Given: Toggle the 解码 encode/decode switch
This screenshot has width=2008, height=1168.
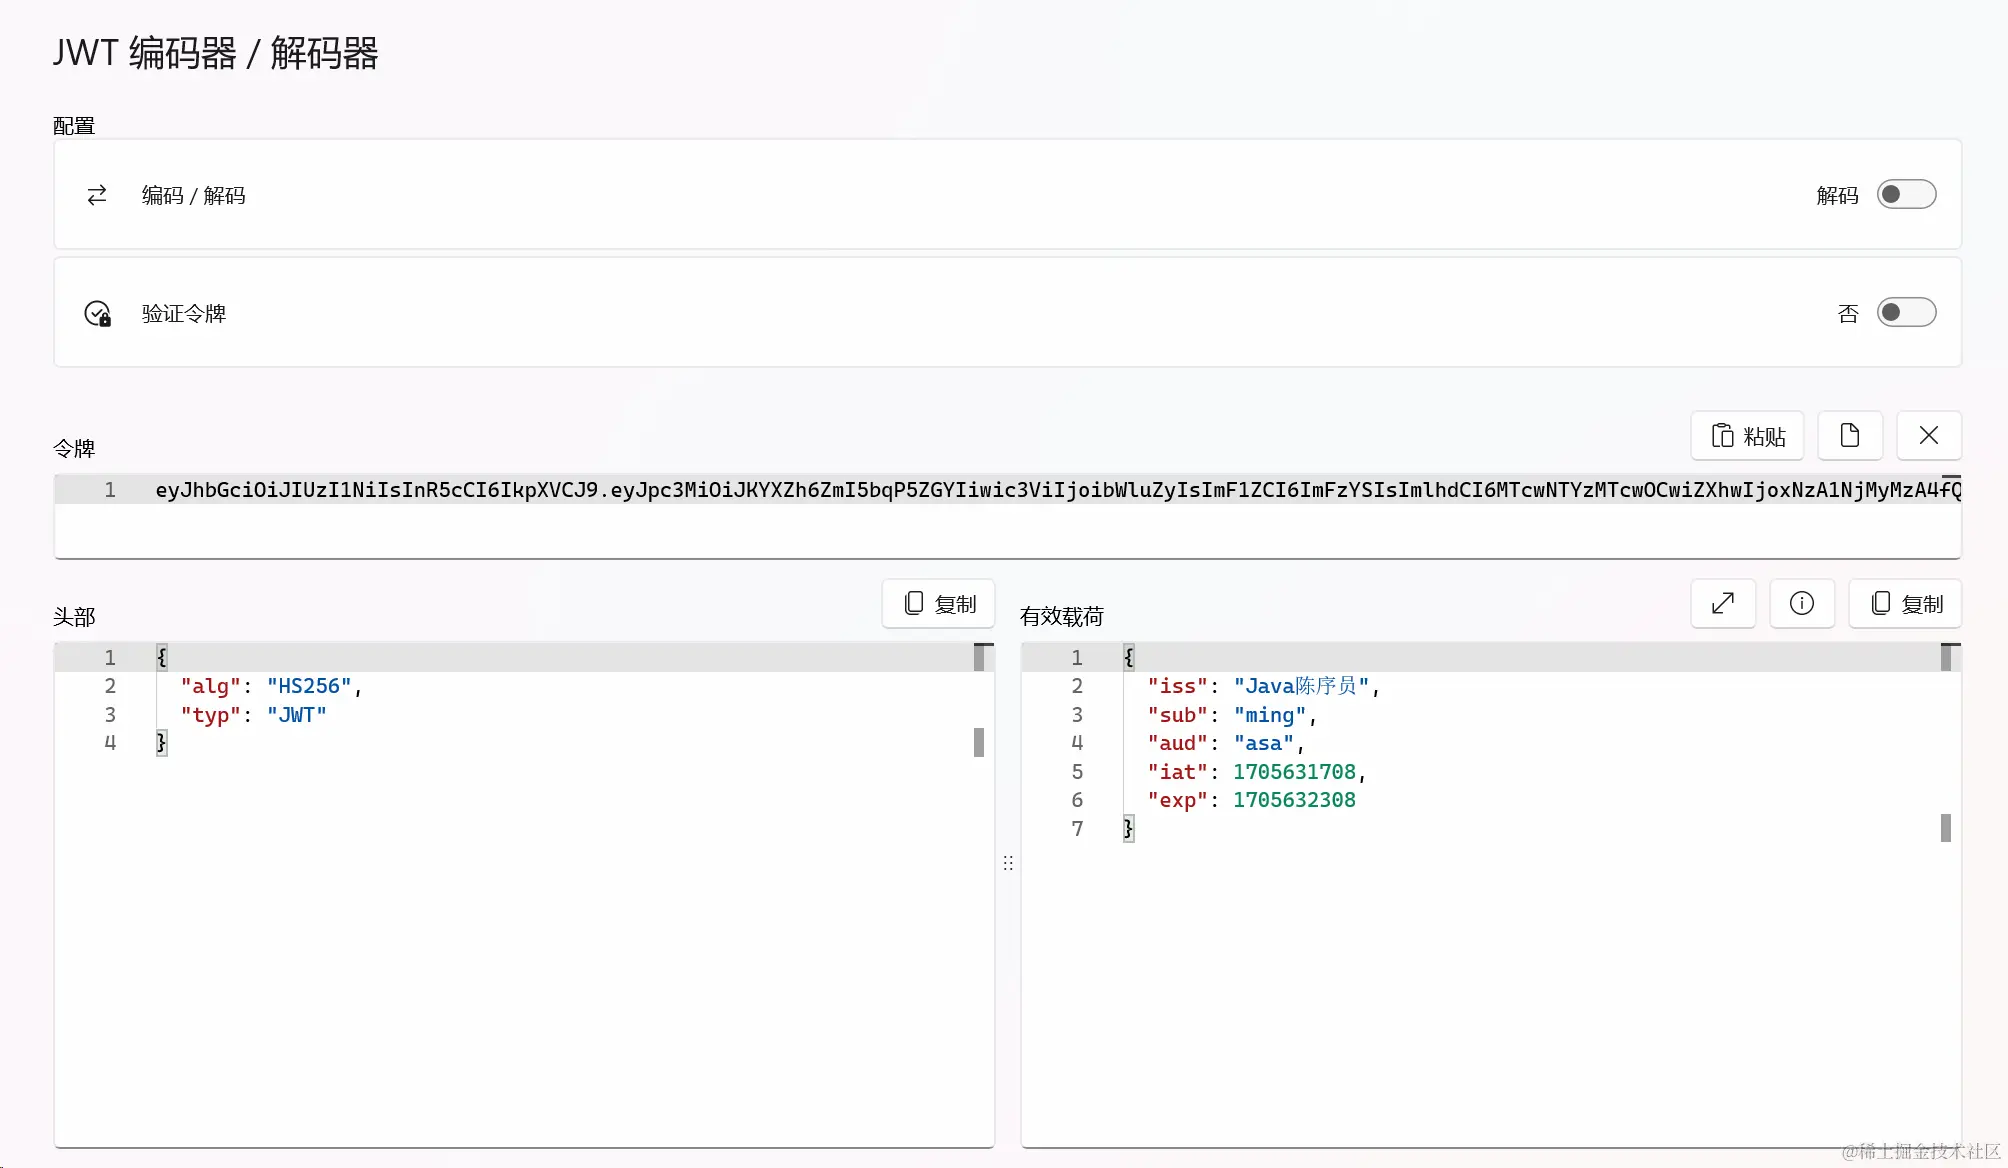Looking at the screenshot, I should 1905,195.
